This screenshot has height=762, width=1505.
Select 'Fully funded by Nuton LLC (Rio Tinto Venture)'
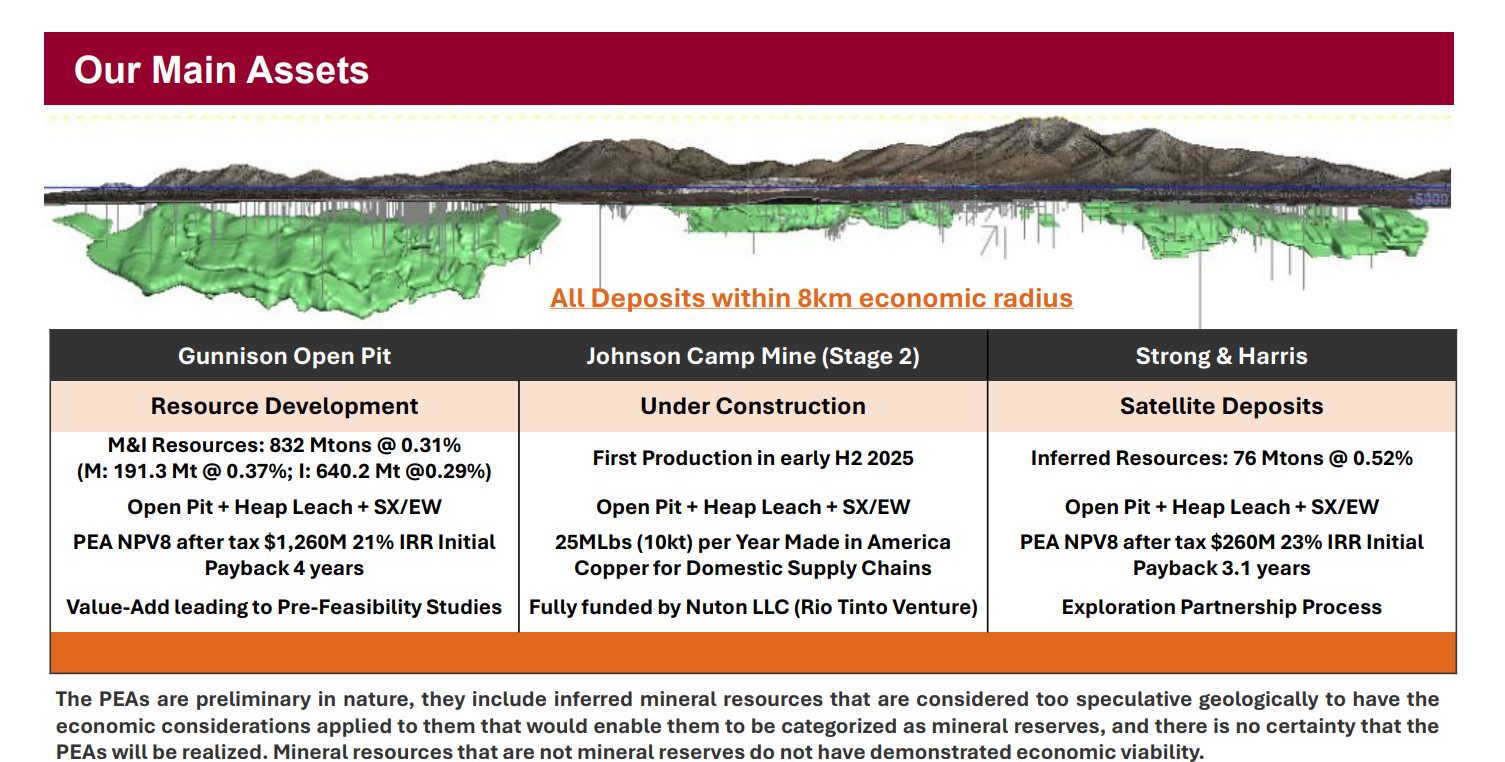coord(752,607)
